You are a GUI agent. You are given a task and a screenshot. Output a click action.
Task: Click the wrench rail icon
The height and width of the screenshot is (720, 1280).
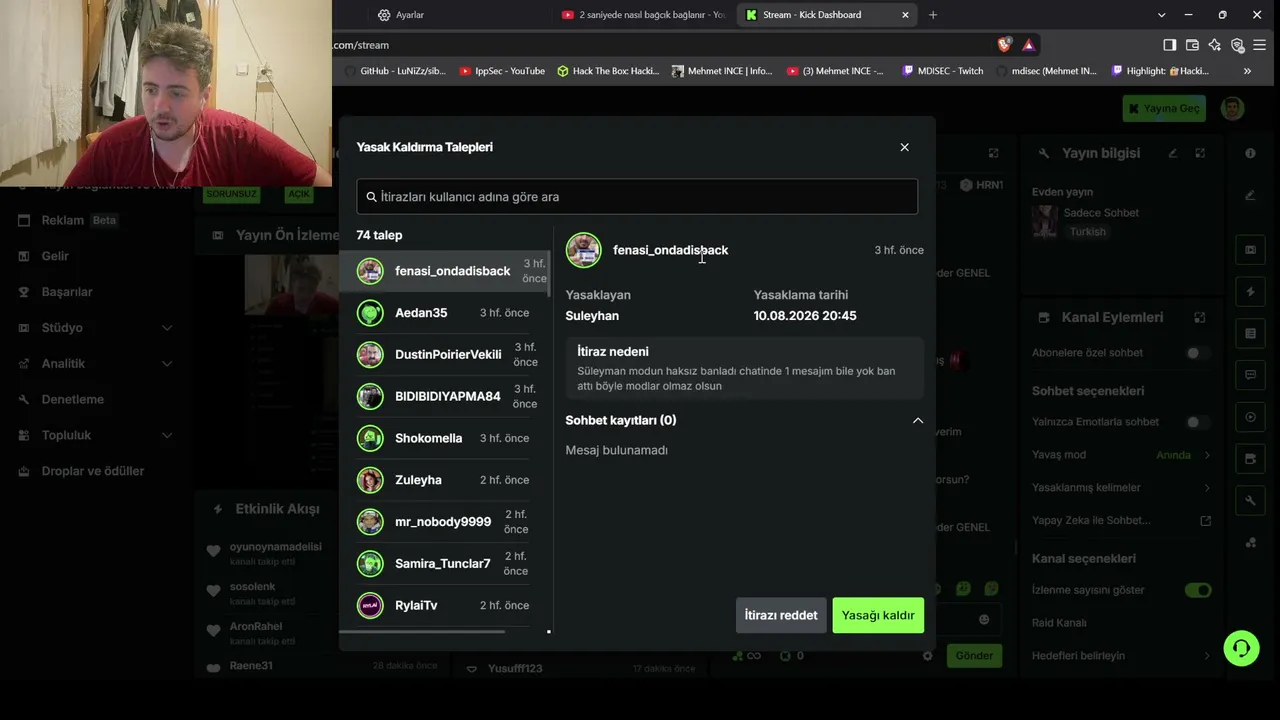(1250, 500)
